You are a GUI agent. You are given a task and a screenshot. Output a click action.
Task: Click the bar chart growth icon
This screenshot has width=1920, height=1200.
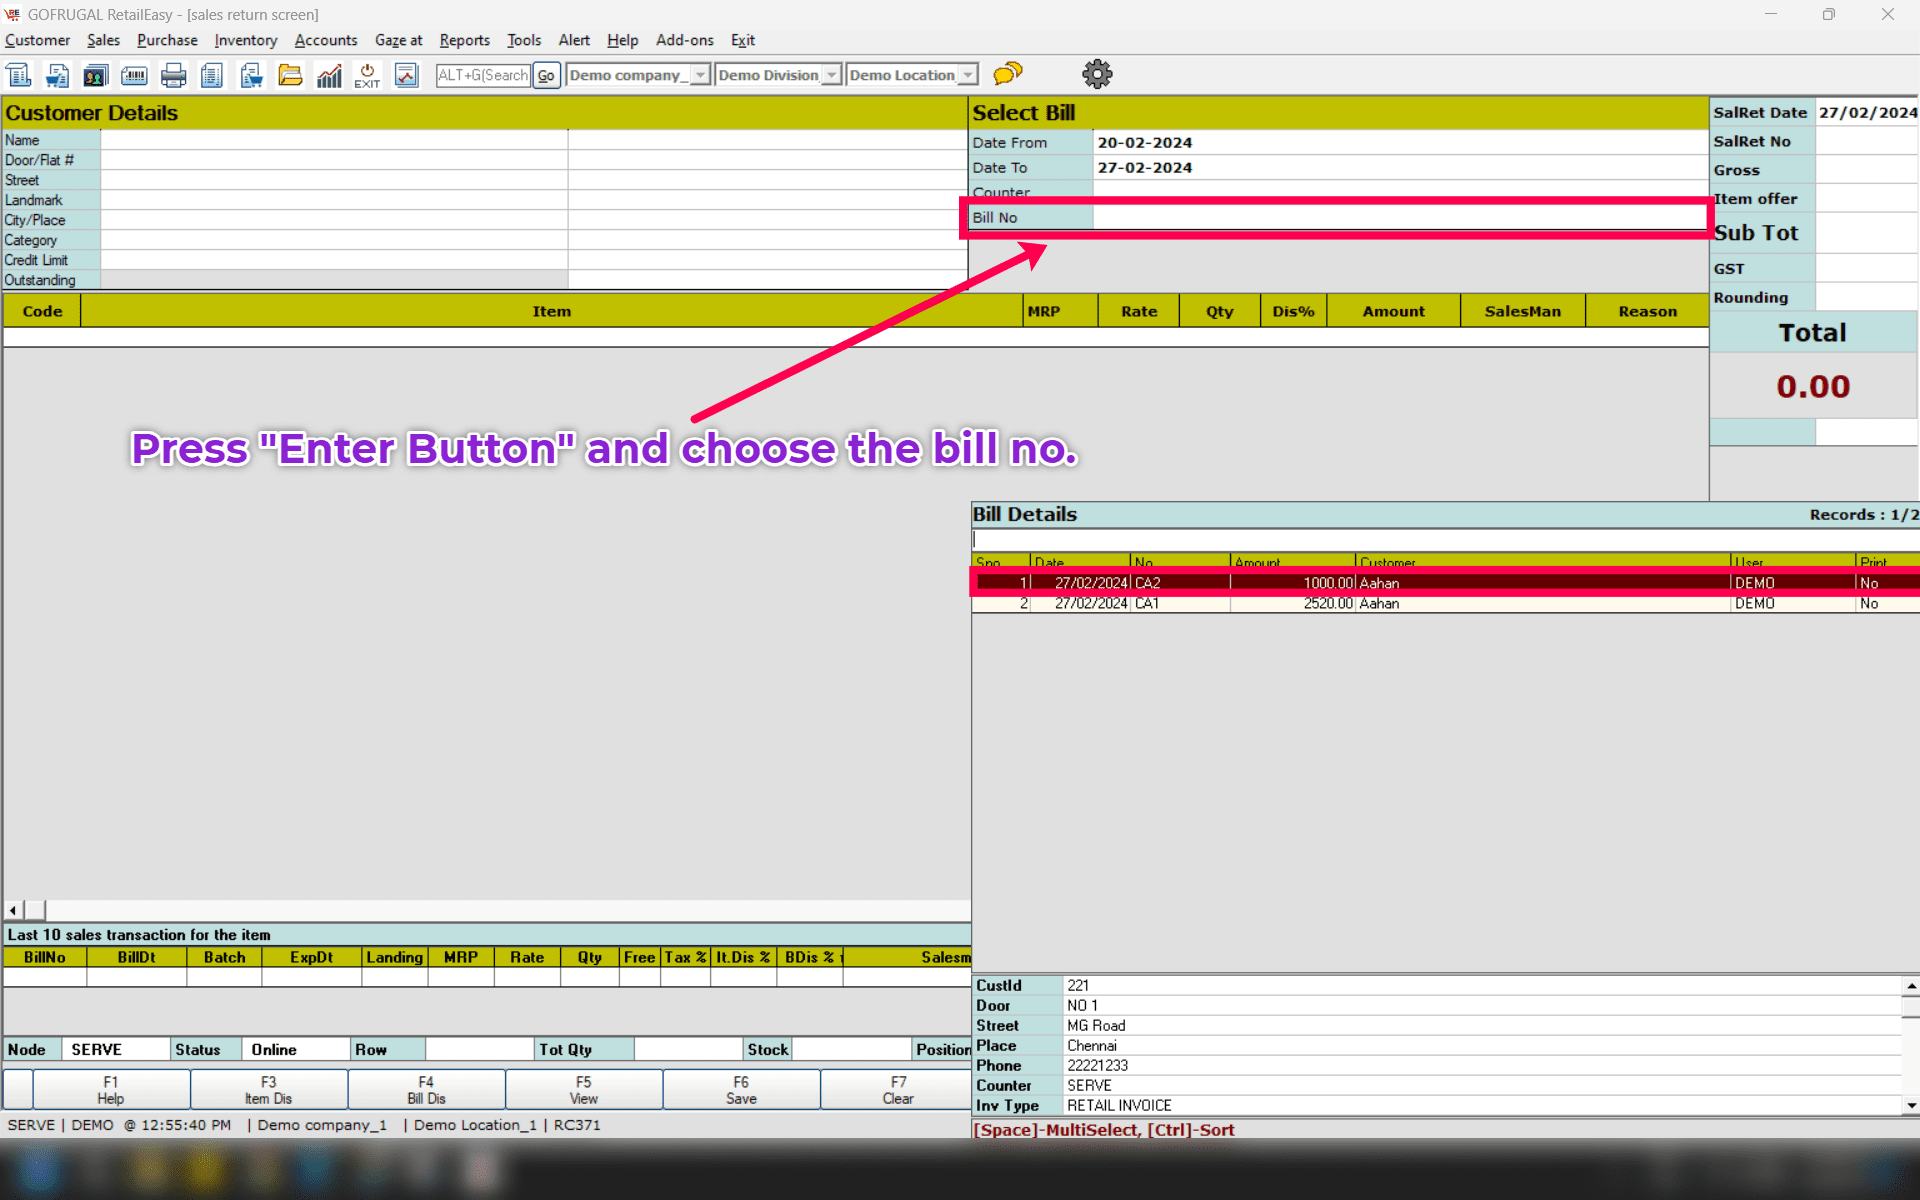(x=329, y=75)
